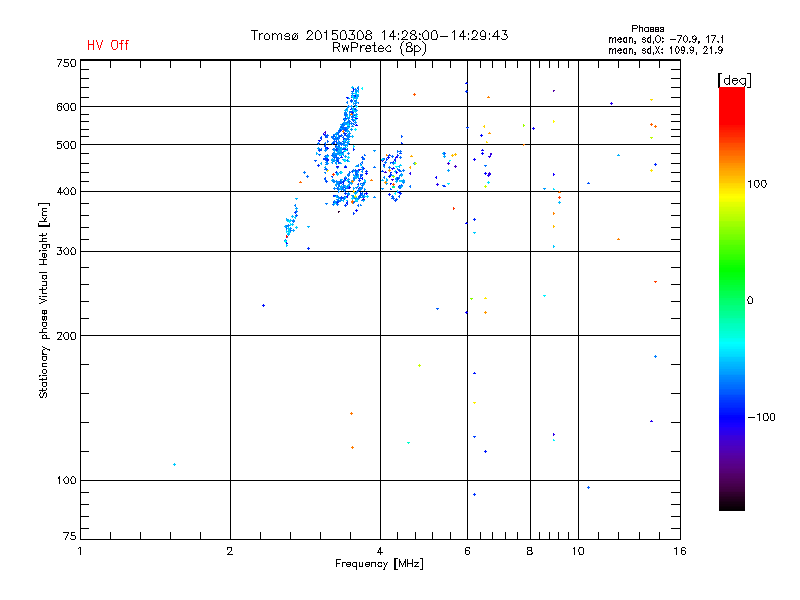The height and width of the screenshot is (600, 800).
Task: Click the y-axis tick label '200'
Action: [x=66, y=336]
